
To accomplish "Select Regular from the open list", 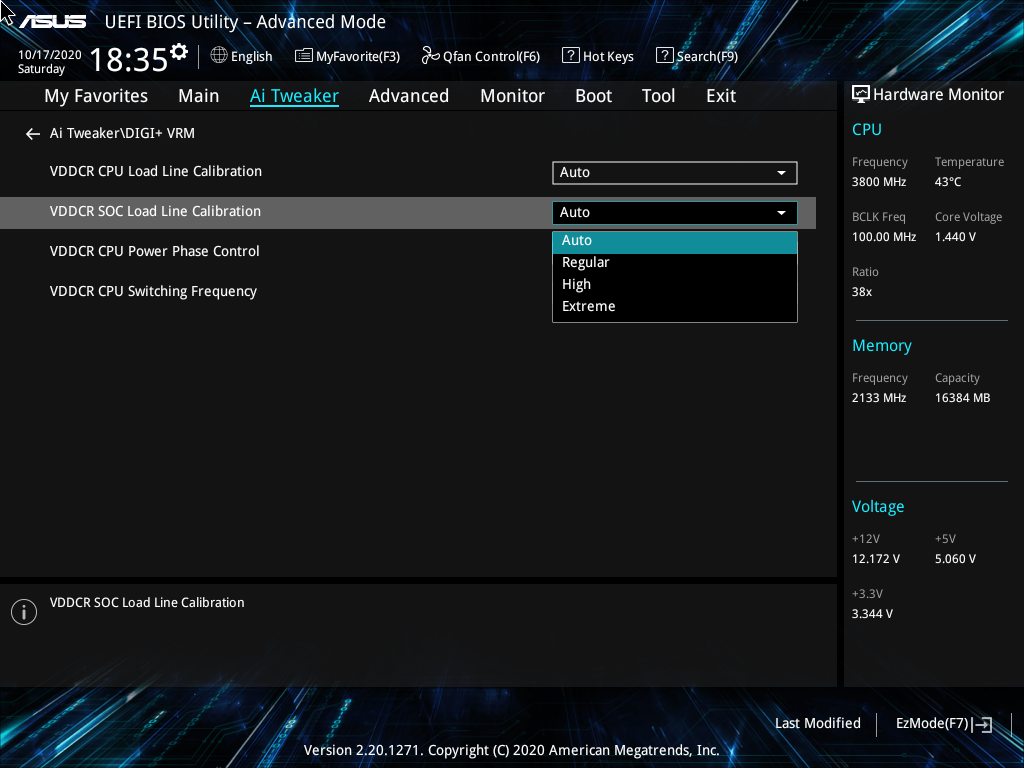I will (x=675, y=263).
